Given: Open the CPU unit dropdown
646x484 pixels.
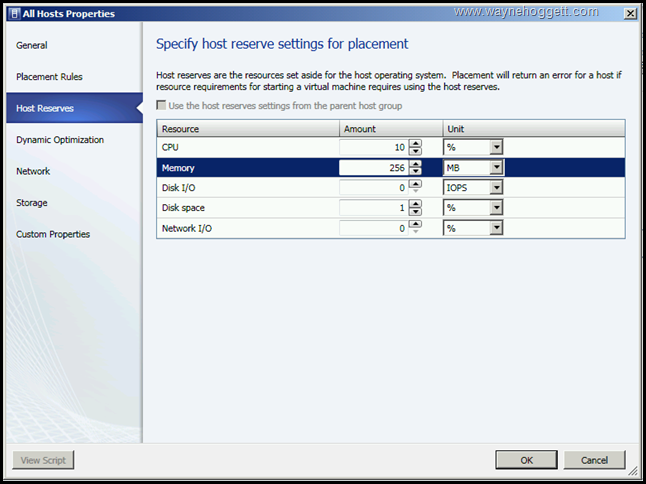Looking at the screenshot, I should click(496, 147).
